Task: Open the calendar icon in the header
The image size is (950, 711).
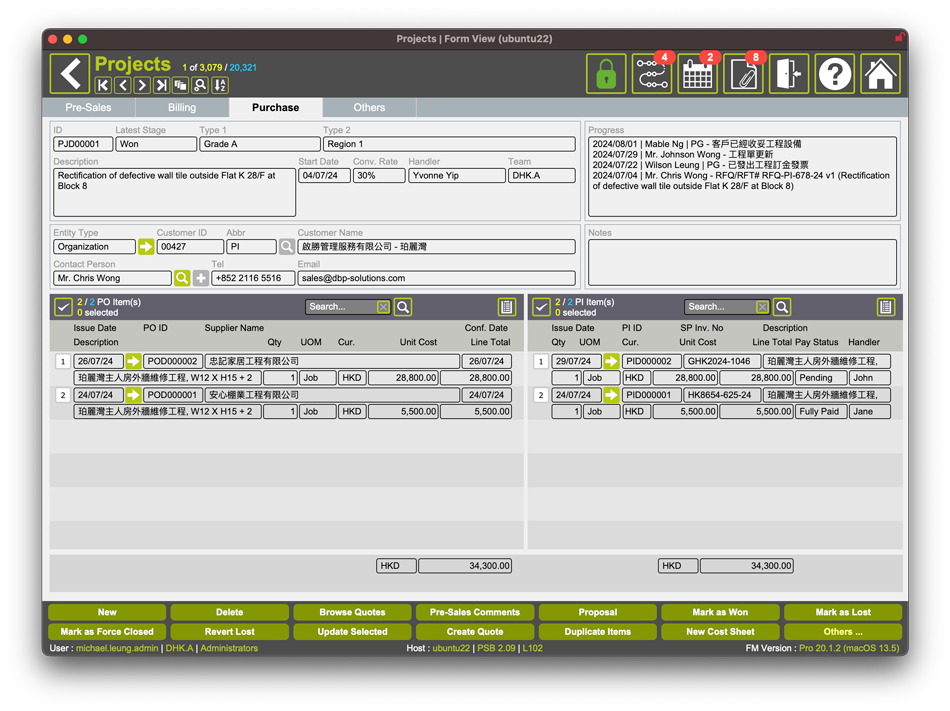Action: point(697,75)
